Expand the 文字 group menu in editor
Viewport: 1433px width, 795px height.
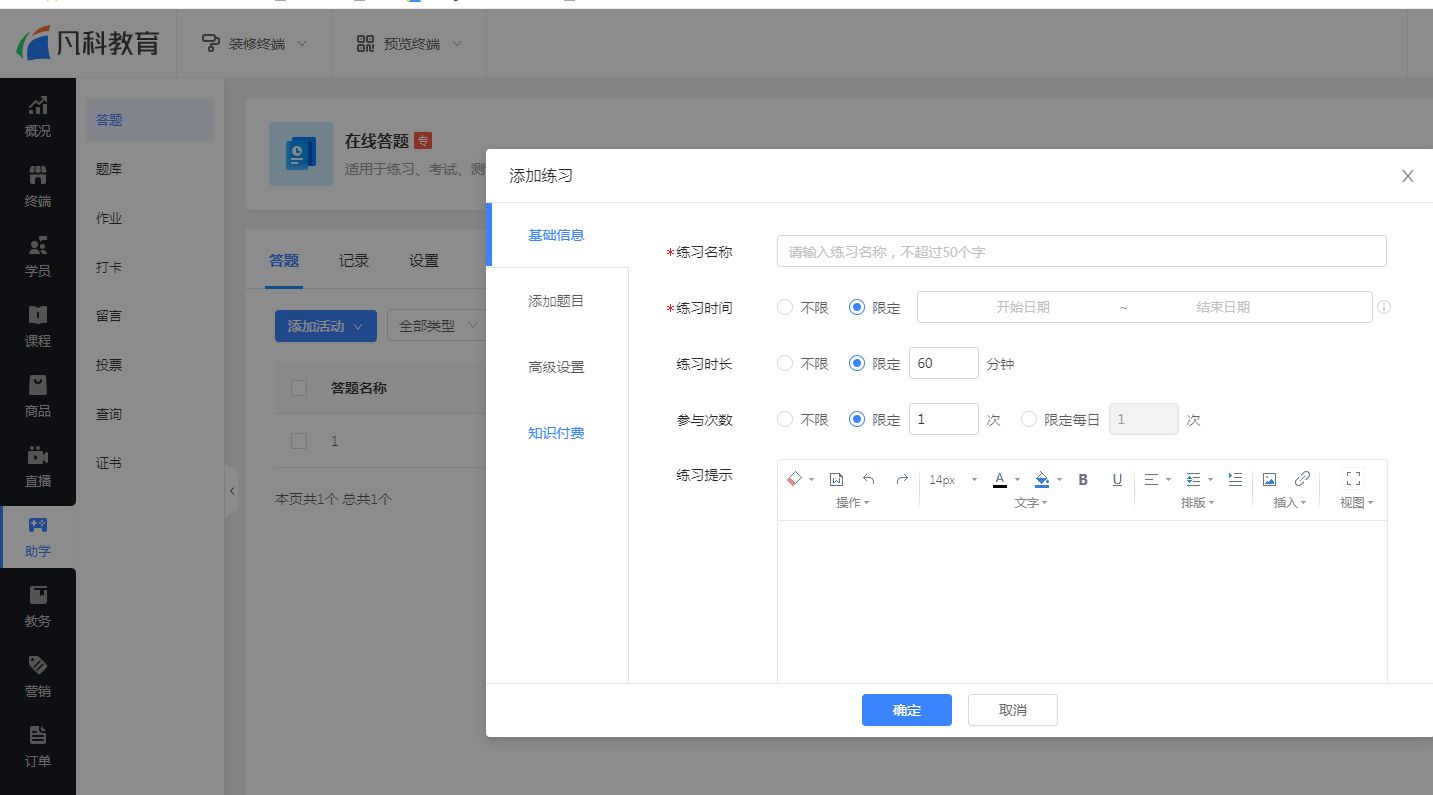click(x=1030, y=502)
